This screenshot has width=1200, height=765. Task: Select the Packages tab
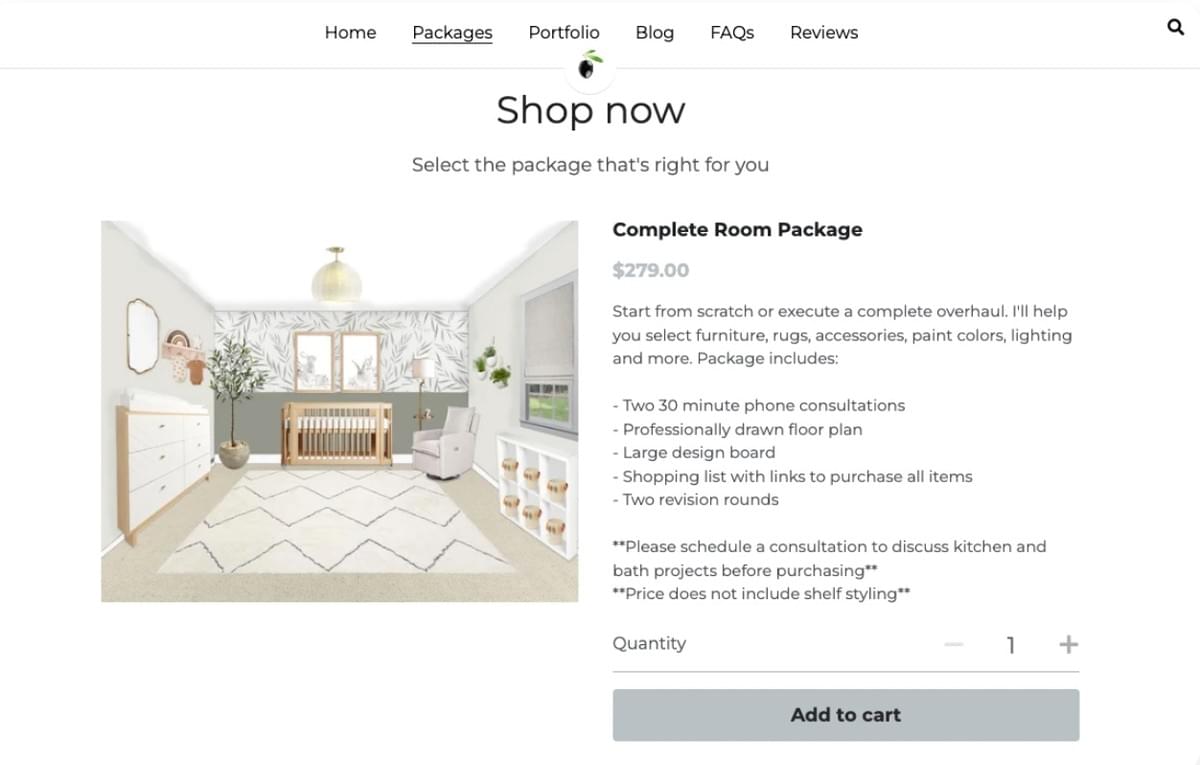(452, 32)
